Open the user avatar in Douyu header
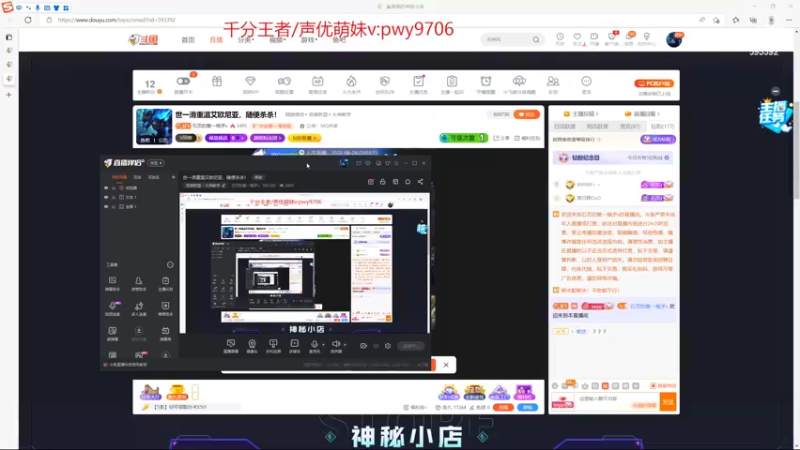 tap(674, 39)
